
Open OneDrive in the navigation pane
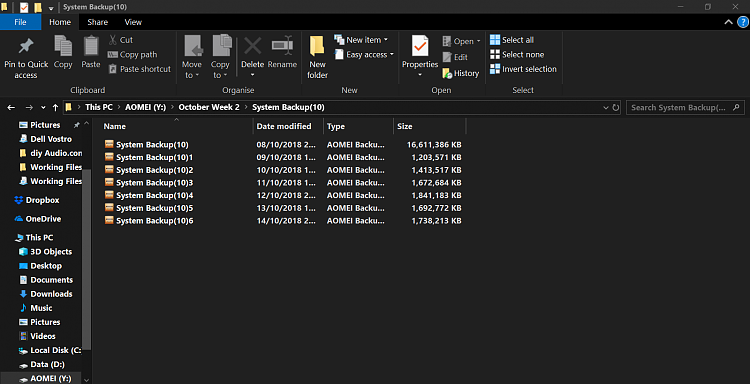(38, 219)
